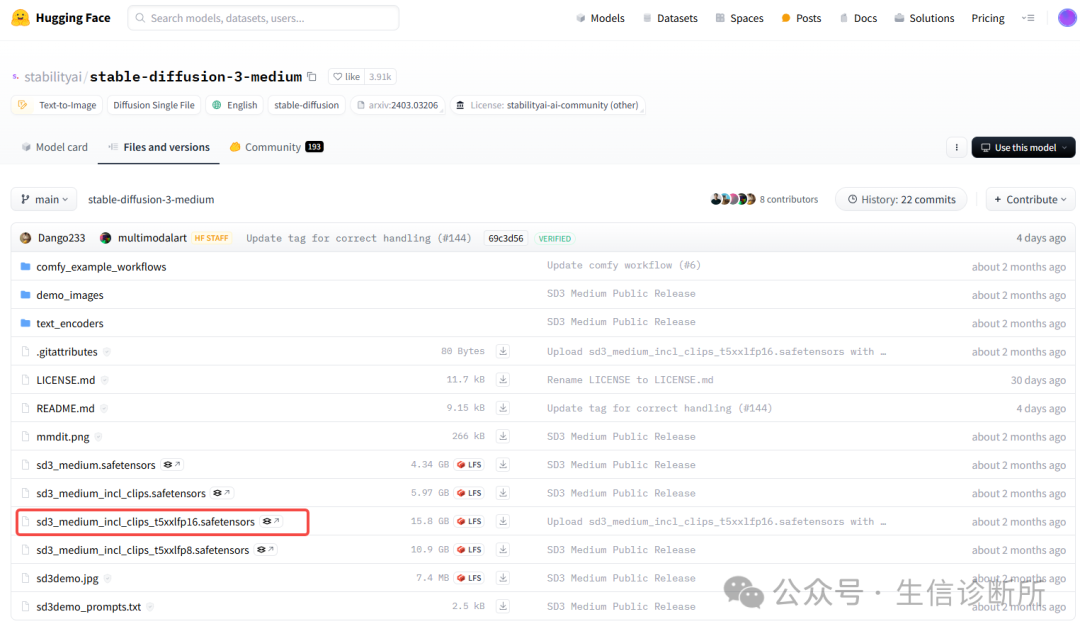Download the LICENSE.md file

pyautogui.click(x=503, y=380)
